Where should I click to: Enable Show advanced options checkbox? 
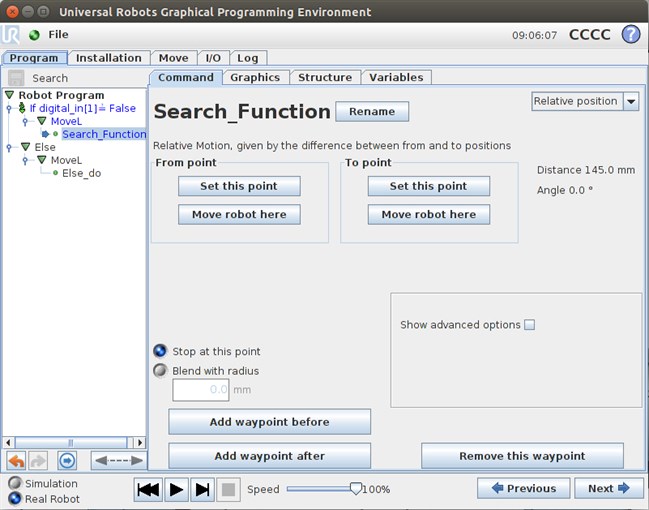[x=529, y=325]
